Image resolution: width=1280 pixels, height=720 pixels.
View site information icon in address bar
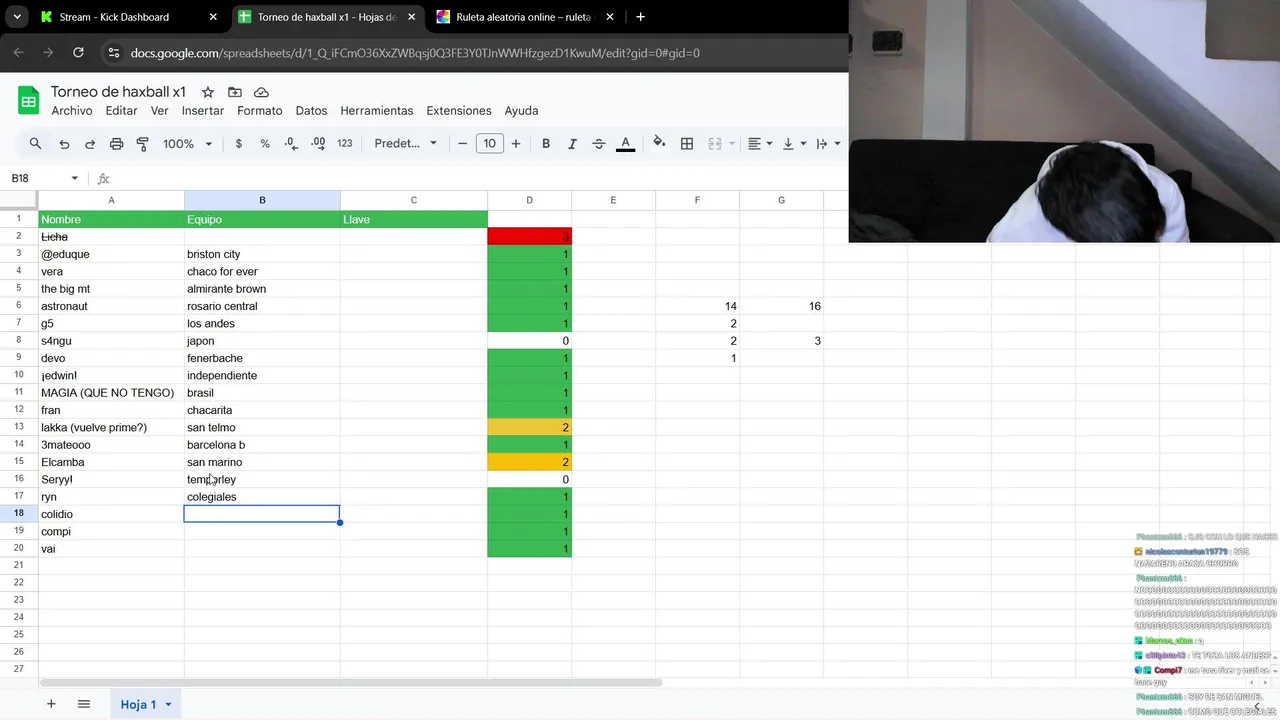tap(113, 53)
